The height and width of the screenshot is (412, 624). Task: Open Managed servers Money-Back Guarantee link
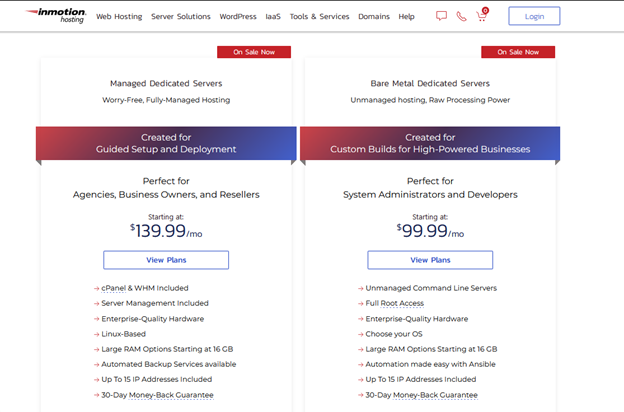[x=171, y=395]
